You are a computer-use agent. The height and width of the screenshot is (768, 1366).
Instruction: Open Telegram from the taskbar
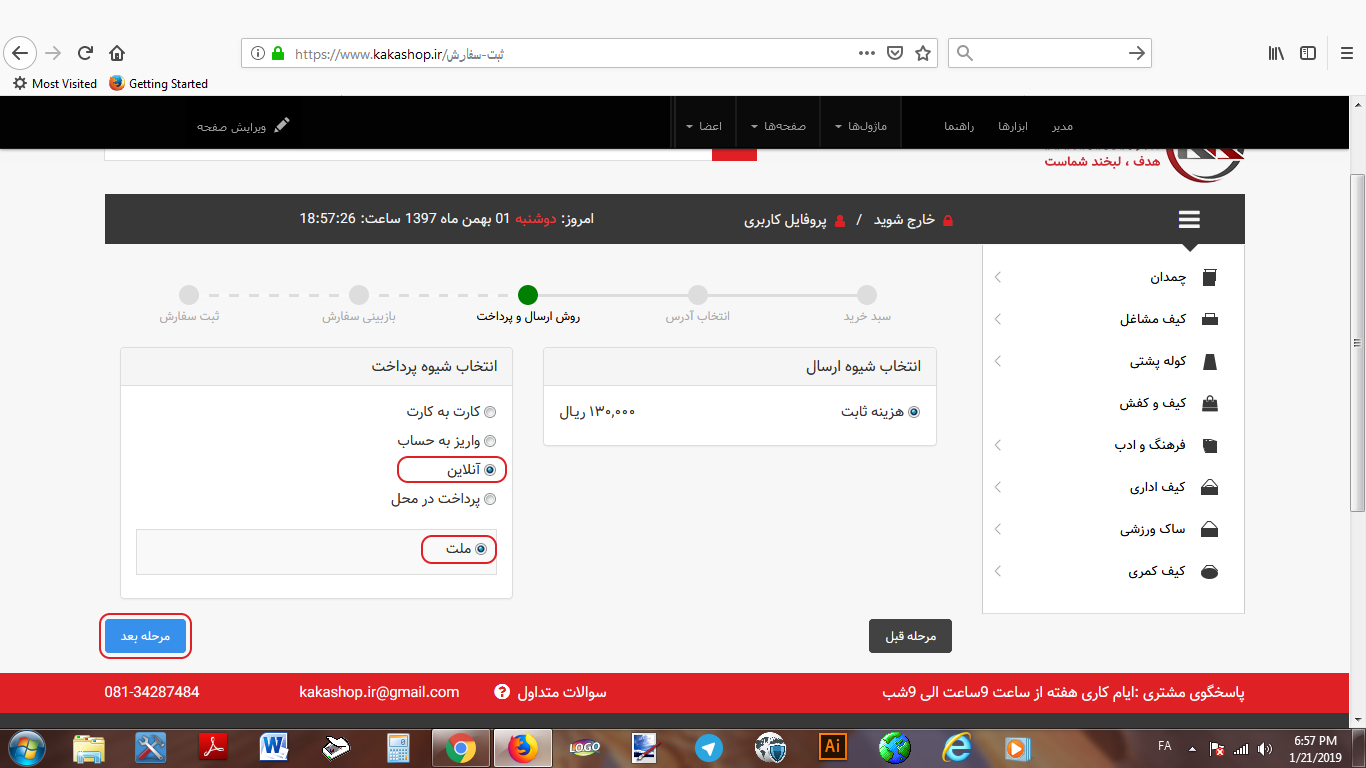tap(709, 747)
